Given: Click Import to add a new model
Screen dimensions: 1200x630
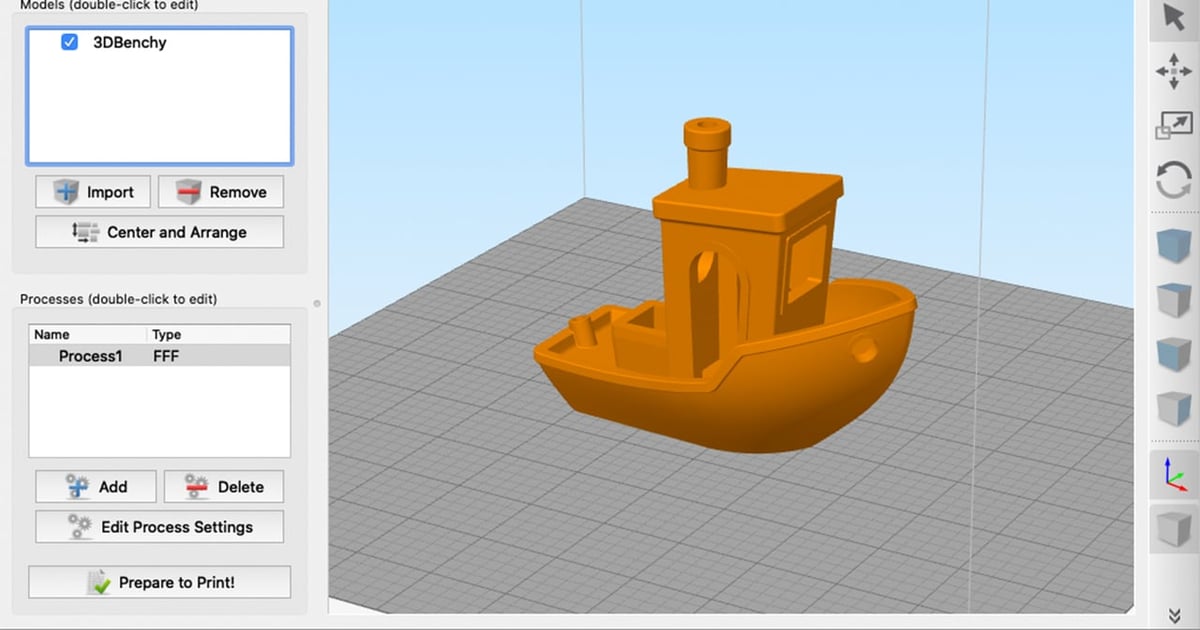Looking at the screenshot, I should tap(92, 191).
